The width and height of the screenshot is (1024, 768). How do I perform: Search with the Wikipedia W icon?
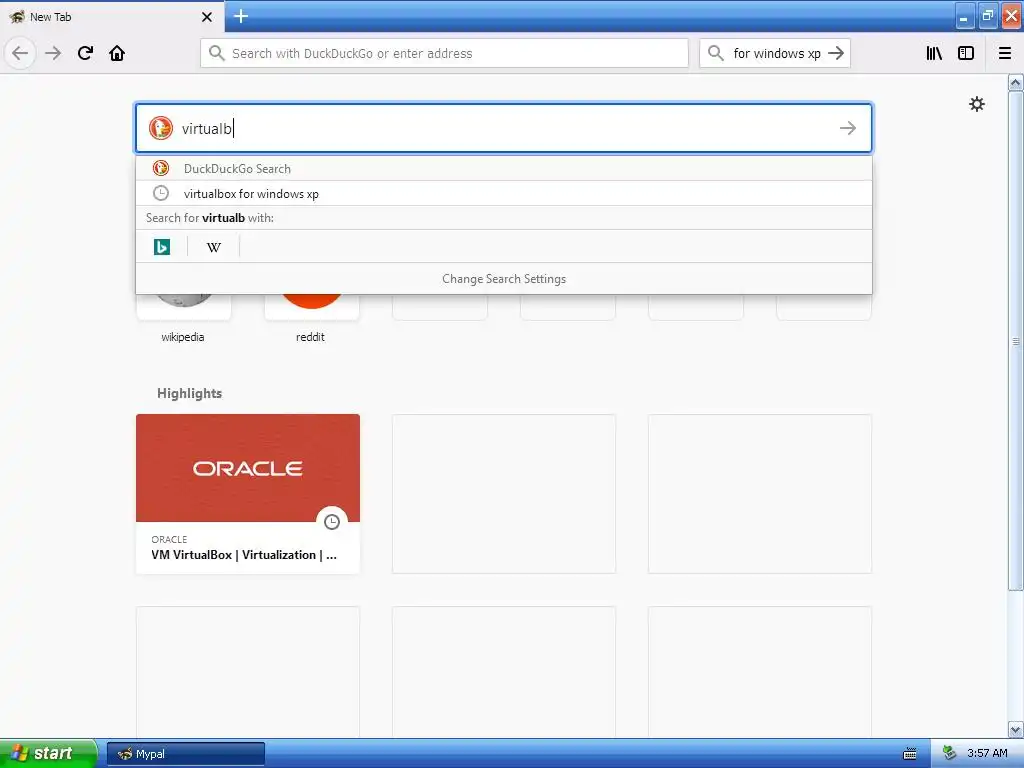pos(214,247)
